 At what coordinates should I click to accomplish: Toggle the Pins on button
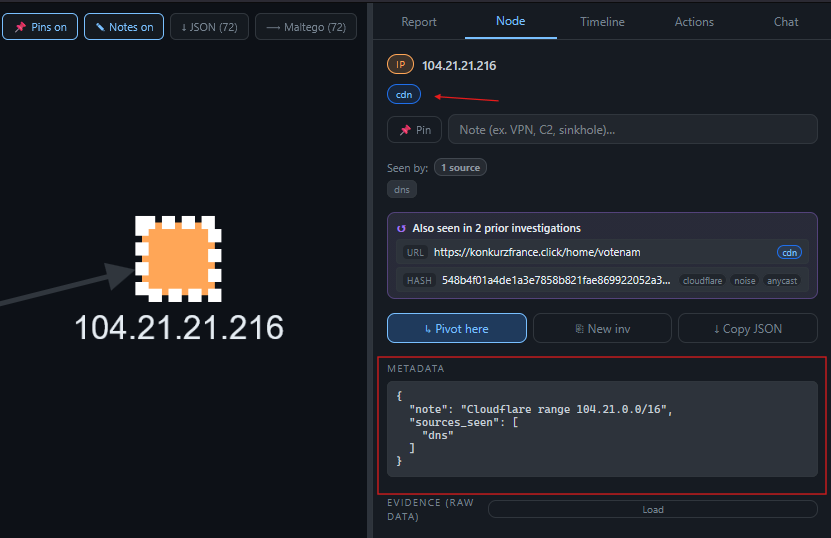40,27
